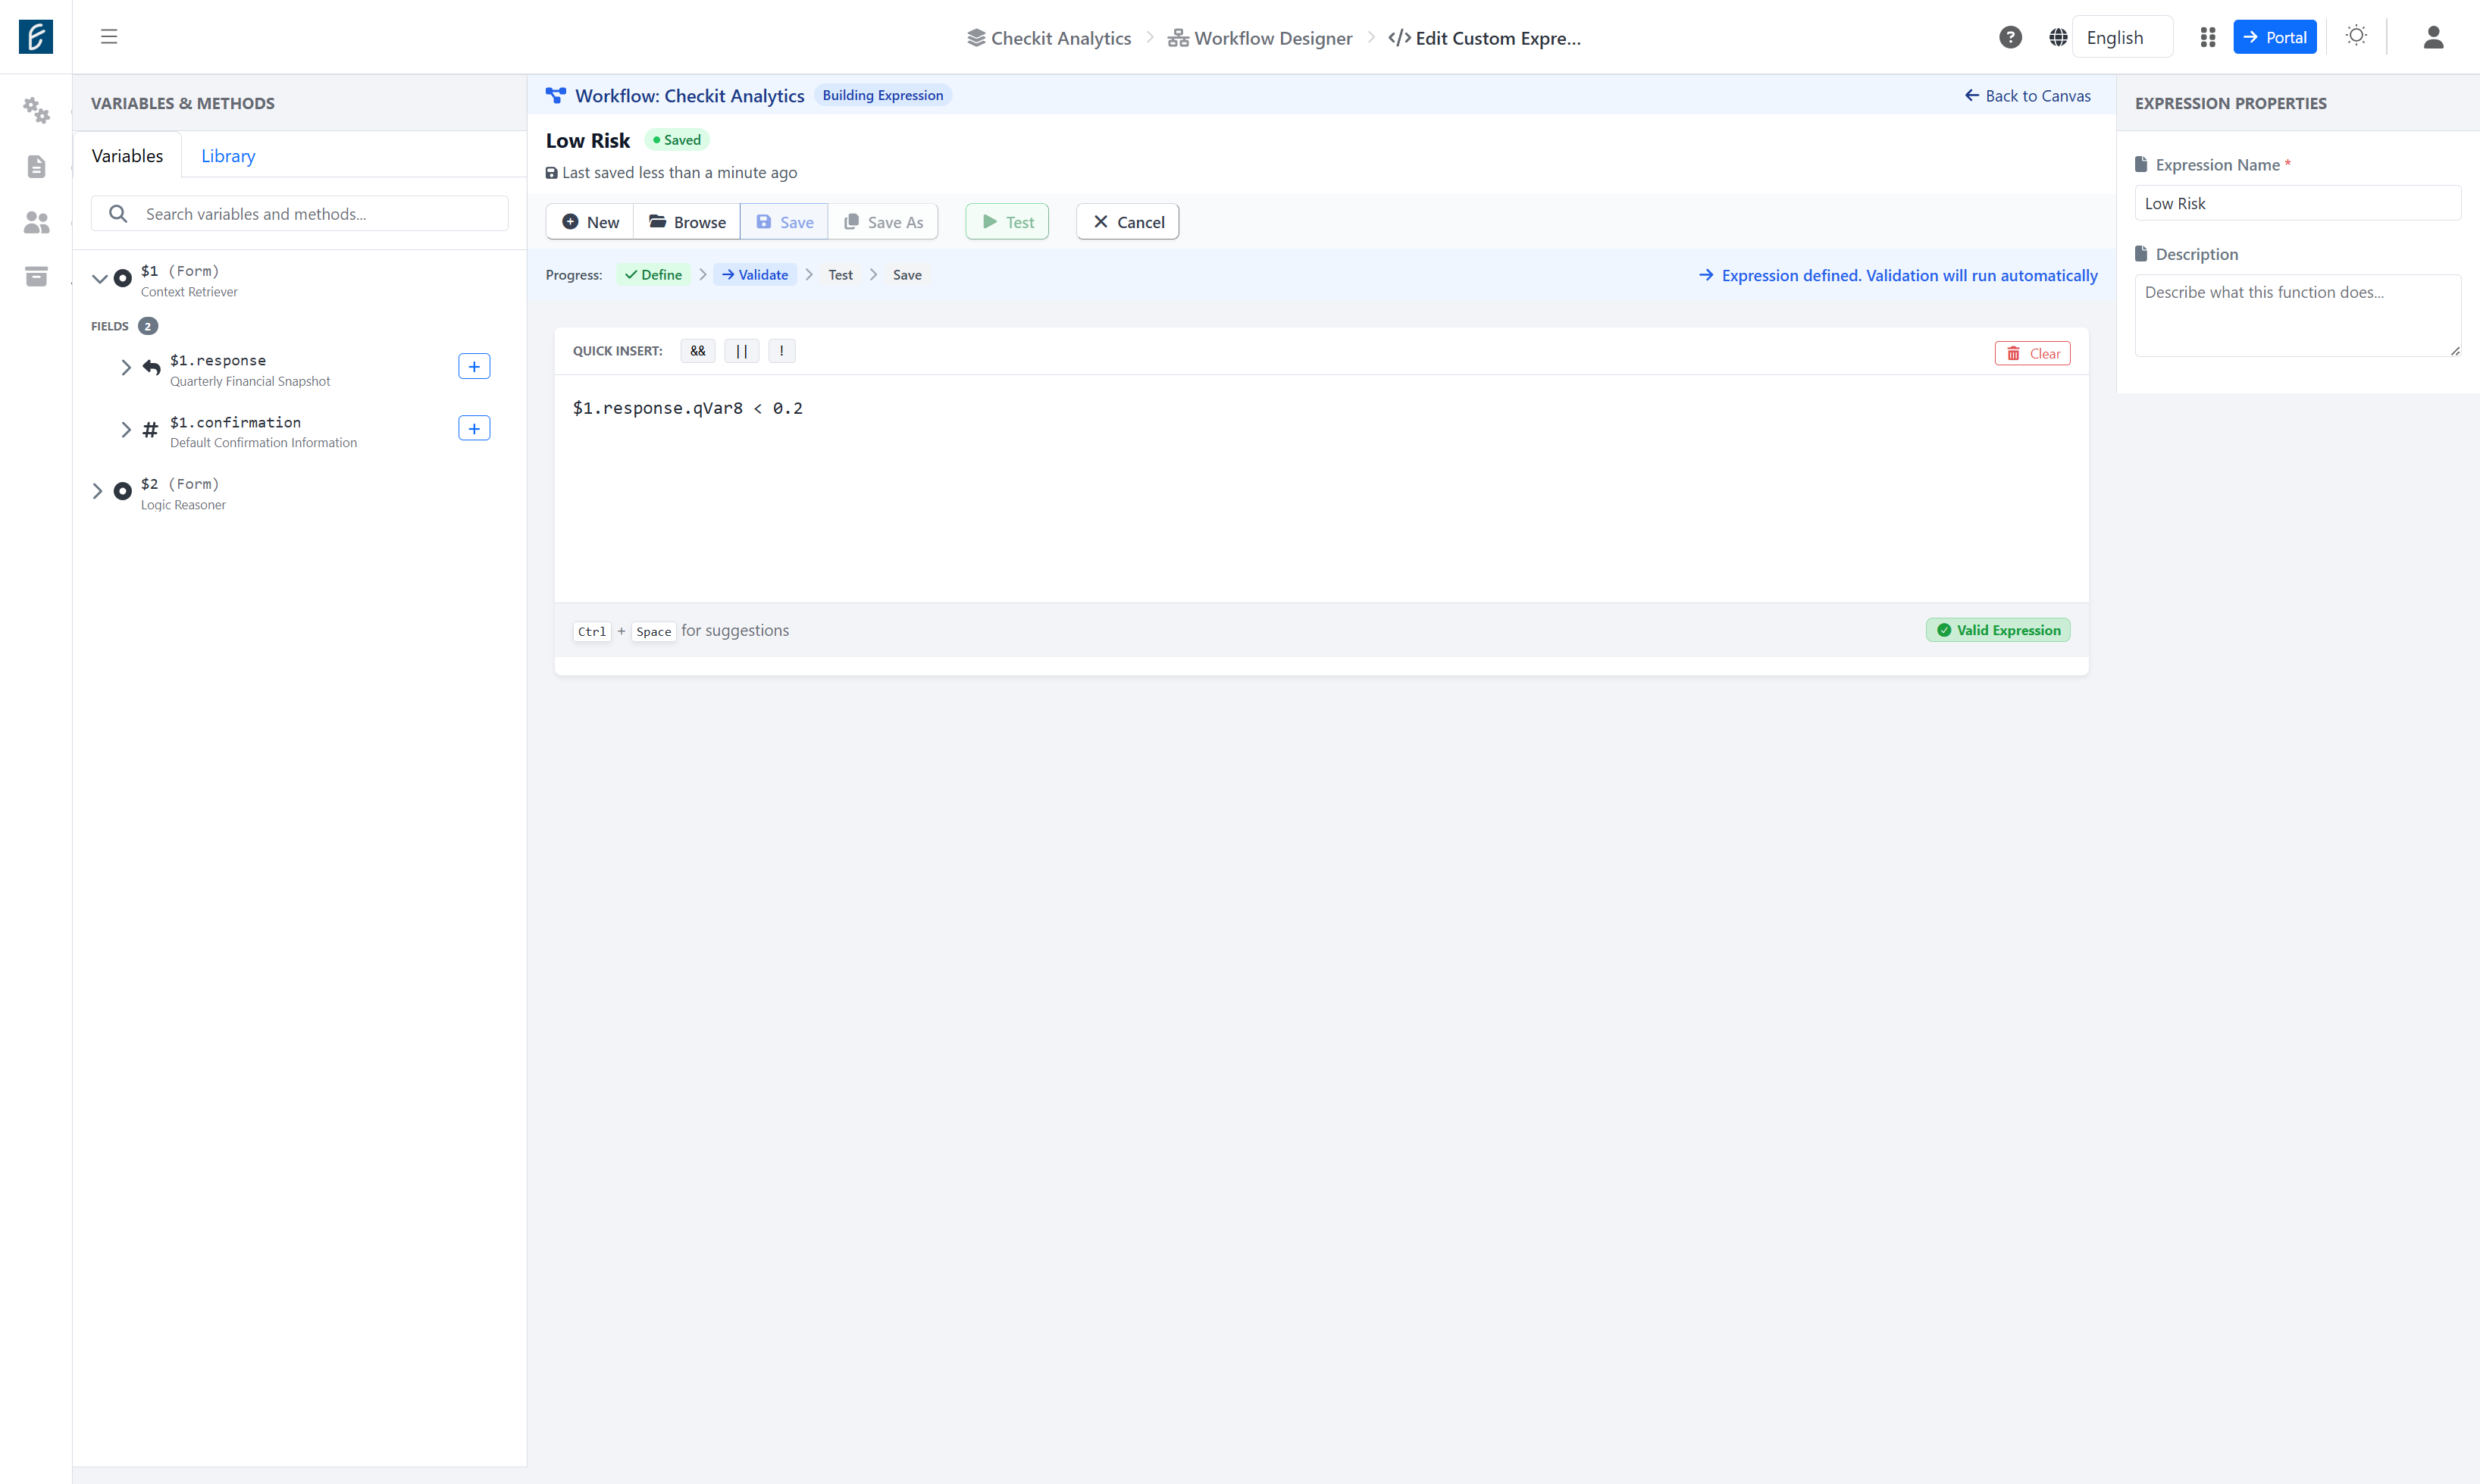This screenshot has height=1484, width=2480.
Task: Open the English language dropdown
Action: [x=2122, y=37]
